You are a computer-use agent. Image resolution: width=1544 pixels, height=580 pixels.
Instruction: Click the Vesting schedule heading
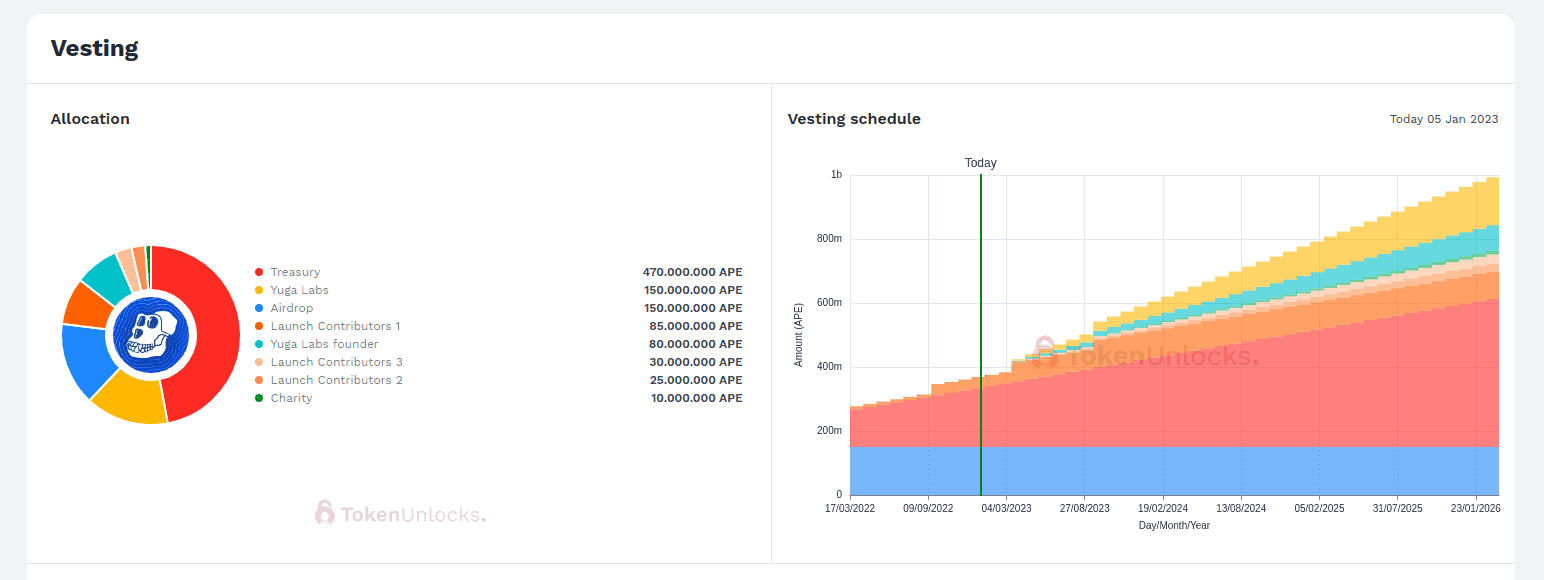(854, 119)
